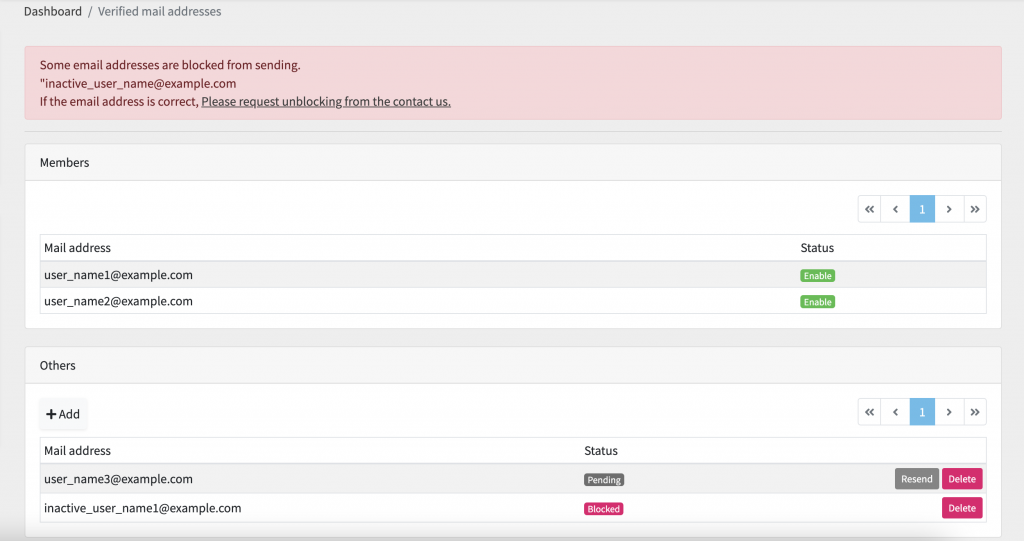Viewport: 1024px width, 541px height.
Task: Select page 1 in Members pagination
Action: pos(922,209)
